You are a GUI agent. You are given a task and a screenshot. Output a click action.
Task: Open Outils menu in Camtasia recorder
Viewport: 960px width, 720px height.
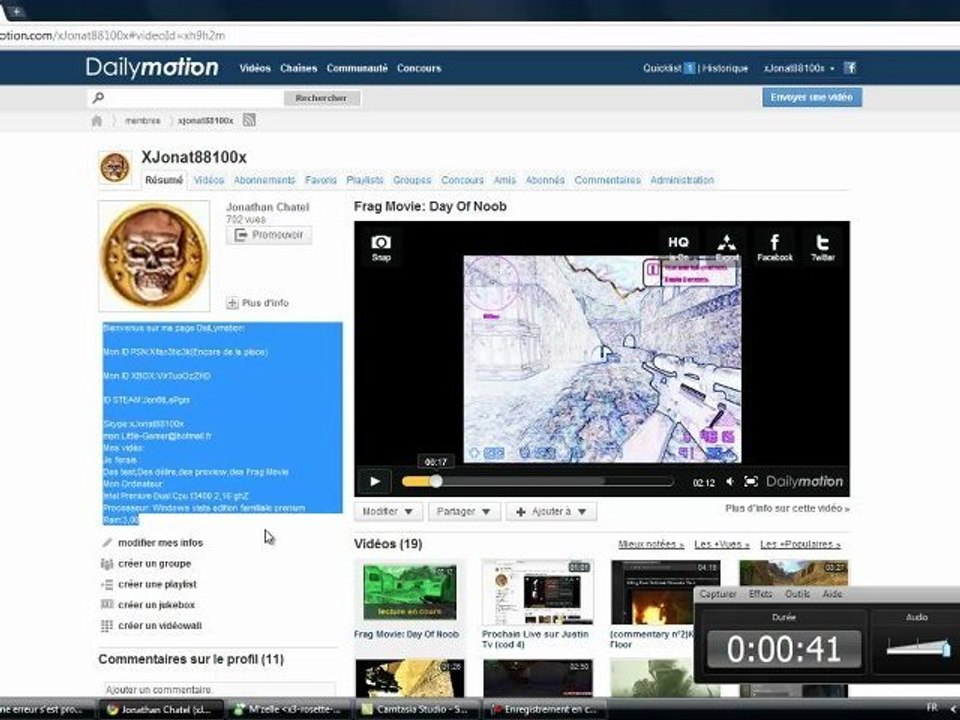tap(797, 594)
